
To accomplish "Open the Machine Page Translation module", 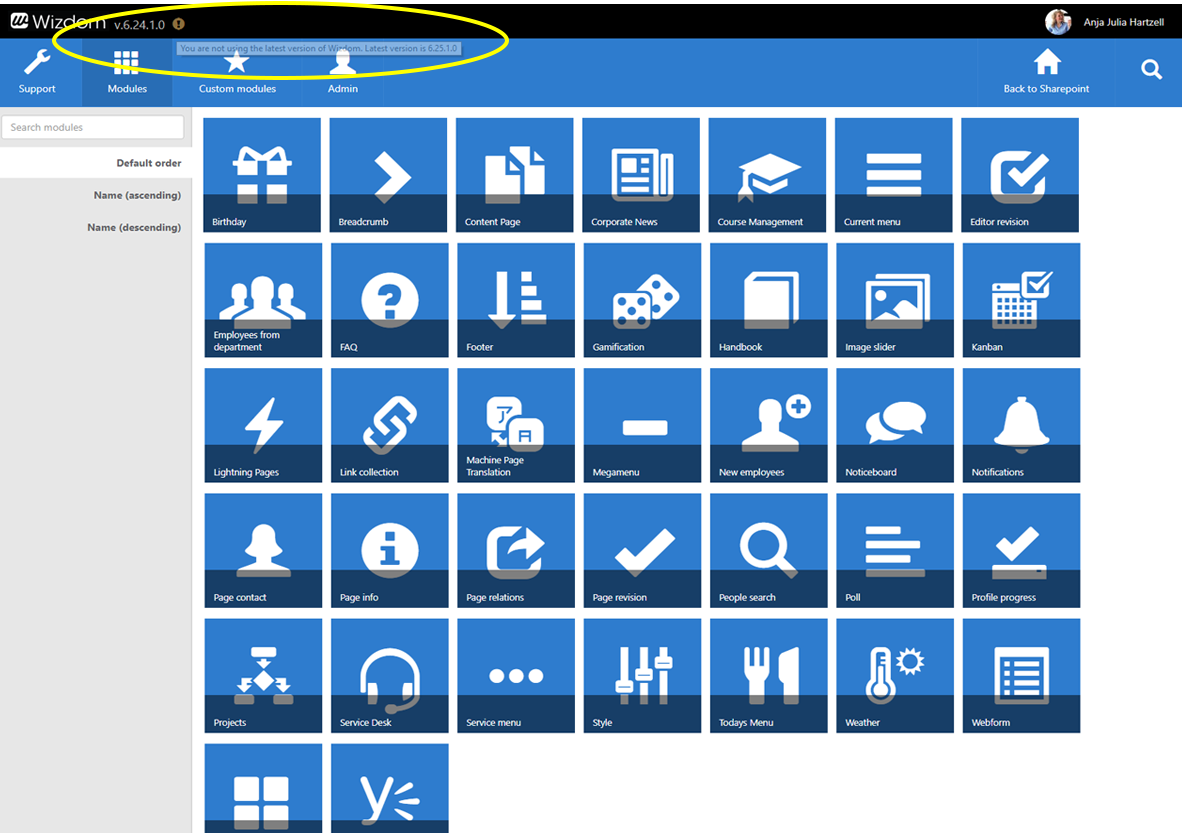I will (x=516, y=425).
